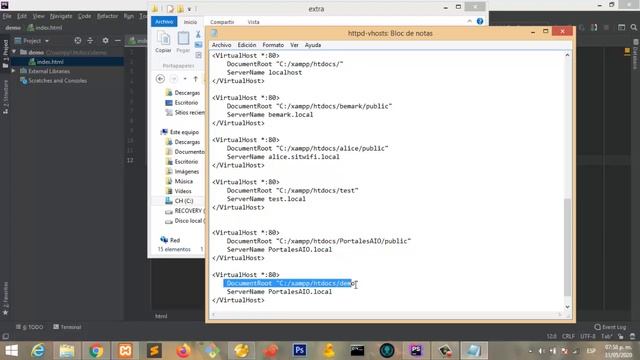Click the PhpStorm search everywhere magnifier icon
This screenshot has width=640, height=360.
coord(633,27)
